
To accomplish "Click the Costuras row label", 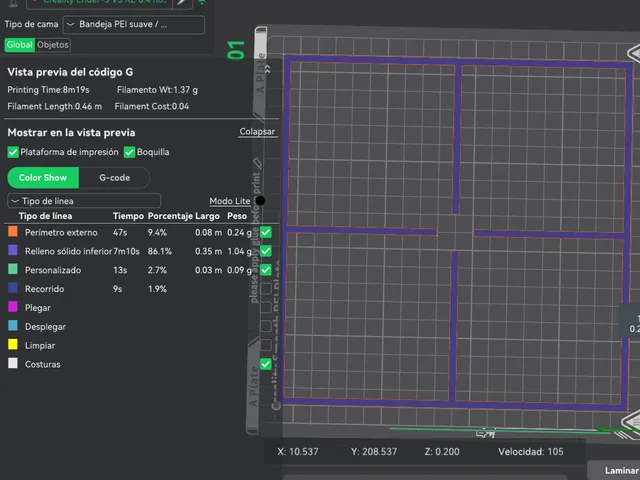I will (42, 364).
